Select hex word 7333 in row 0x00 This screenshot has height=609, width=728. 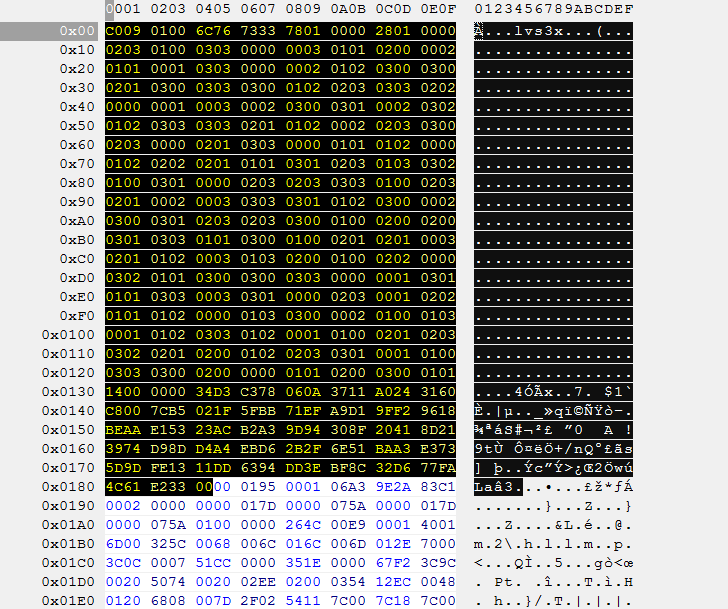(258, 31)
